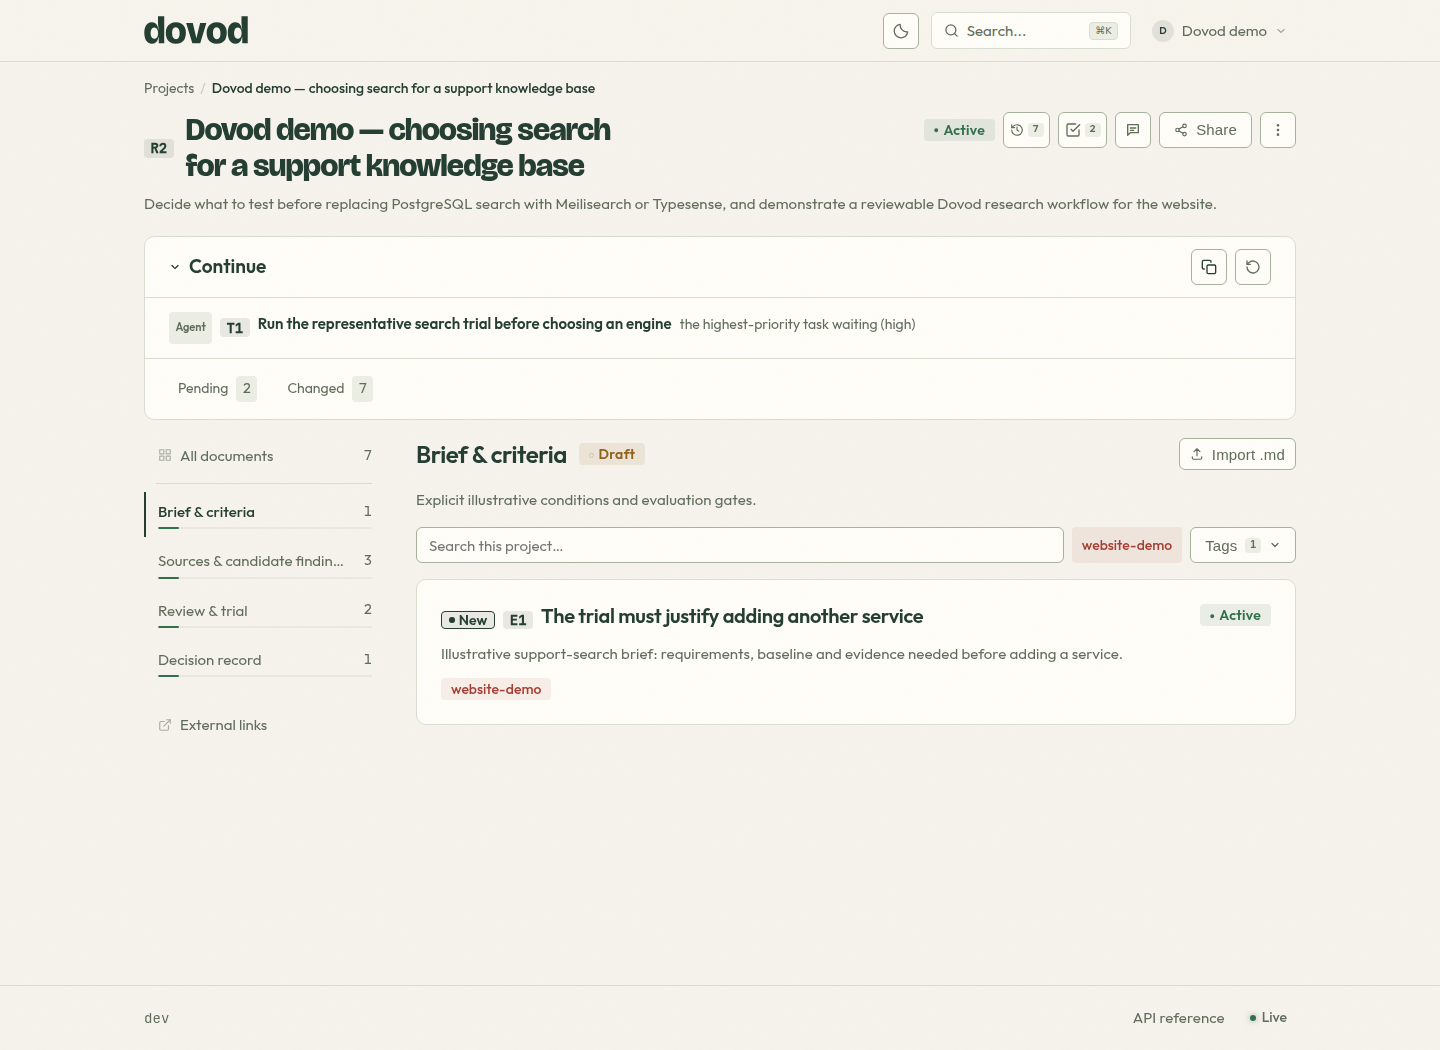
Task: Copy the Continue section with the copy icon
Action: click(1209, 267)
